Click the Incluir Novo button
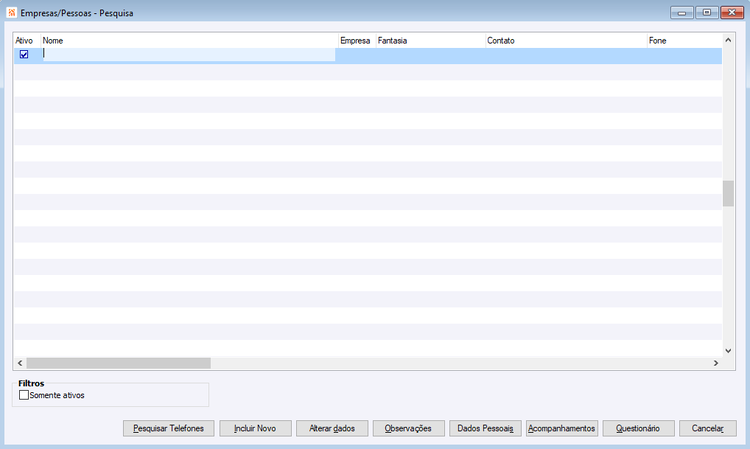The width and height of the screenshot is (750, 449). (255, 428)
